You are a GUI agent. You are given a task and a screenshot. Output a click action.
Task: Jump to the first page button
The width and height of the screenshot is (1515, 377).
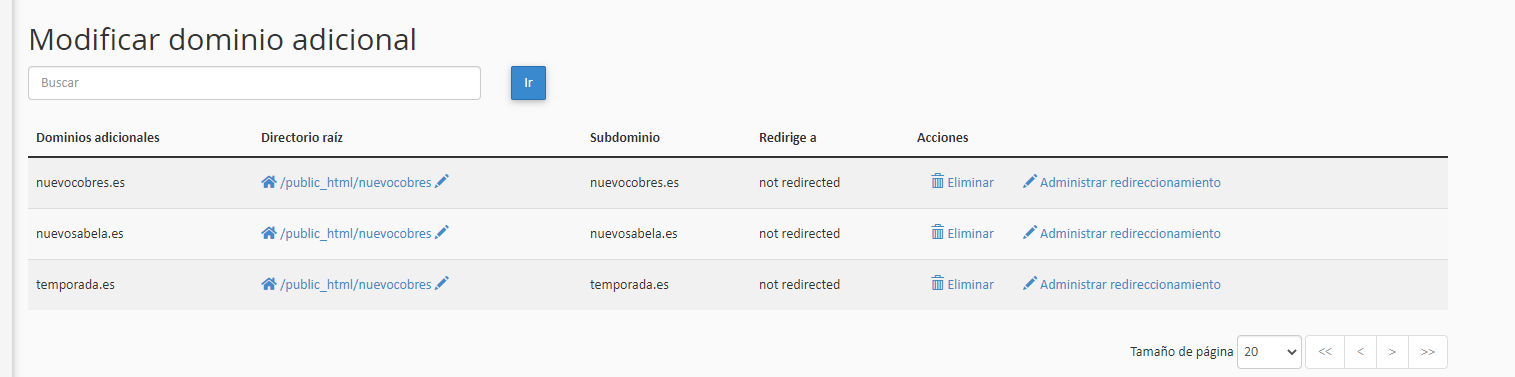pos(1325,352)
